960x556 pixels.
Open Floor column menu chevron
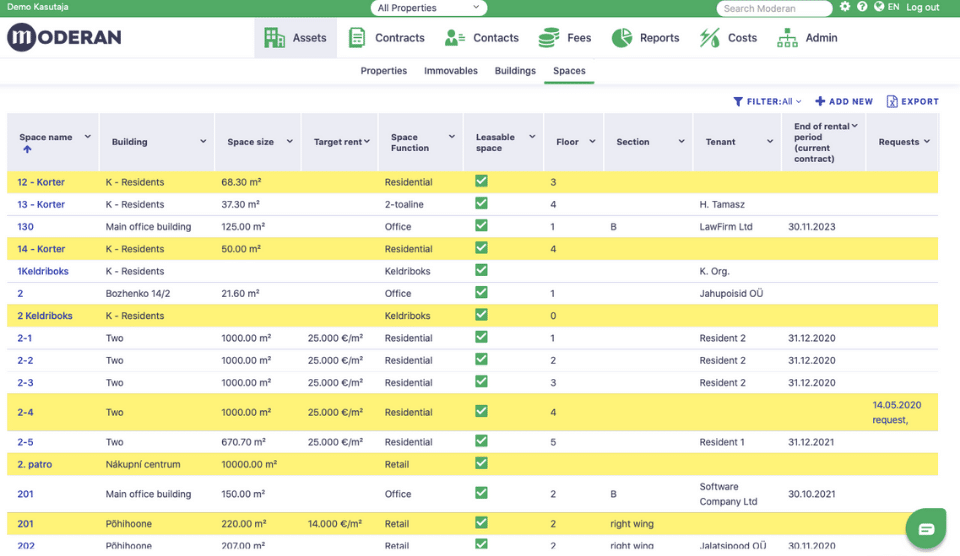pos(592,141)
